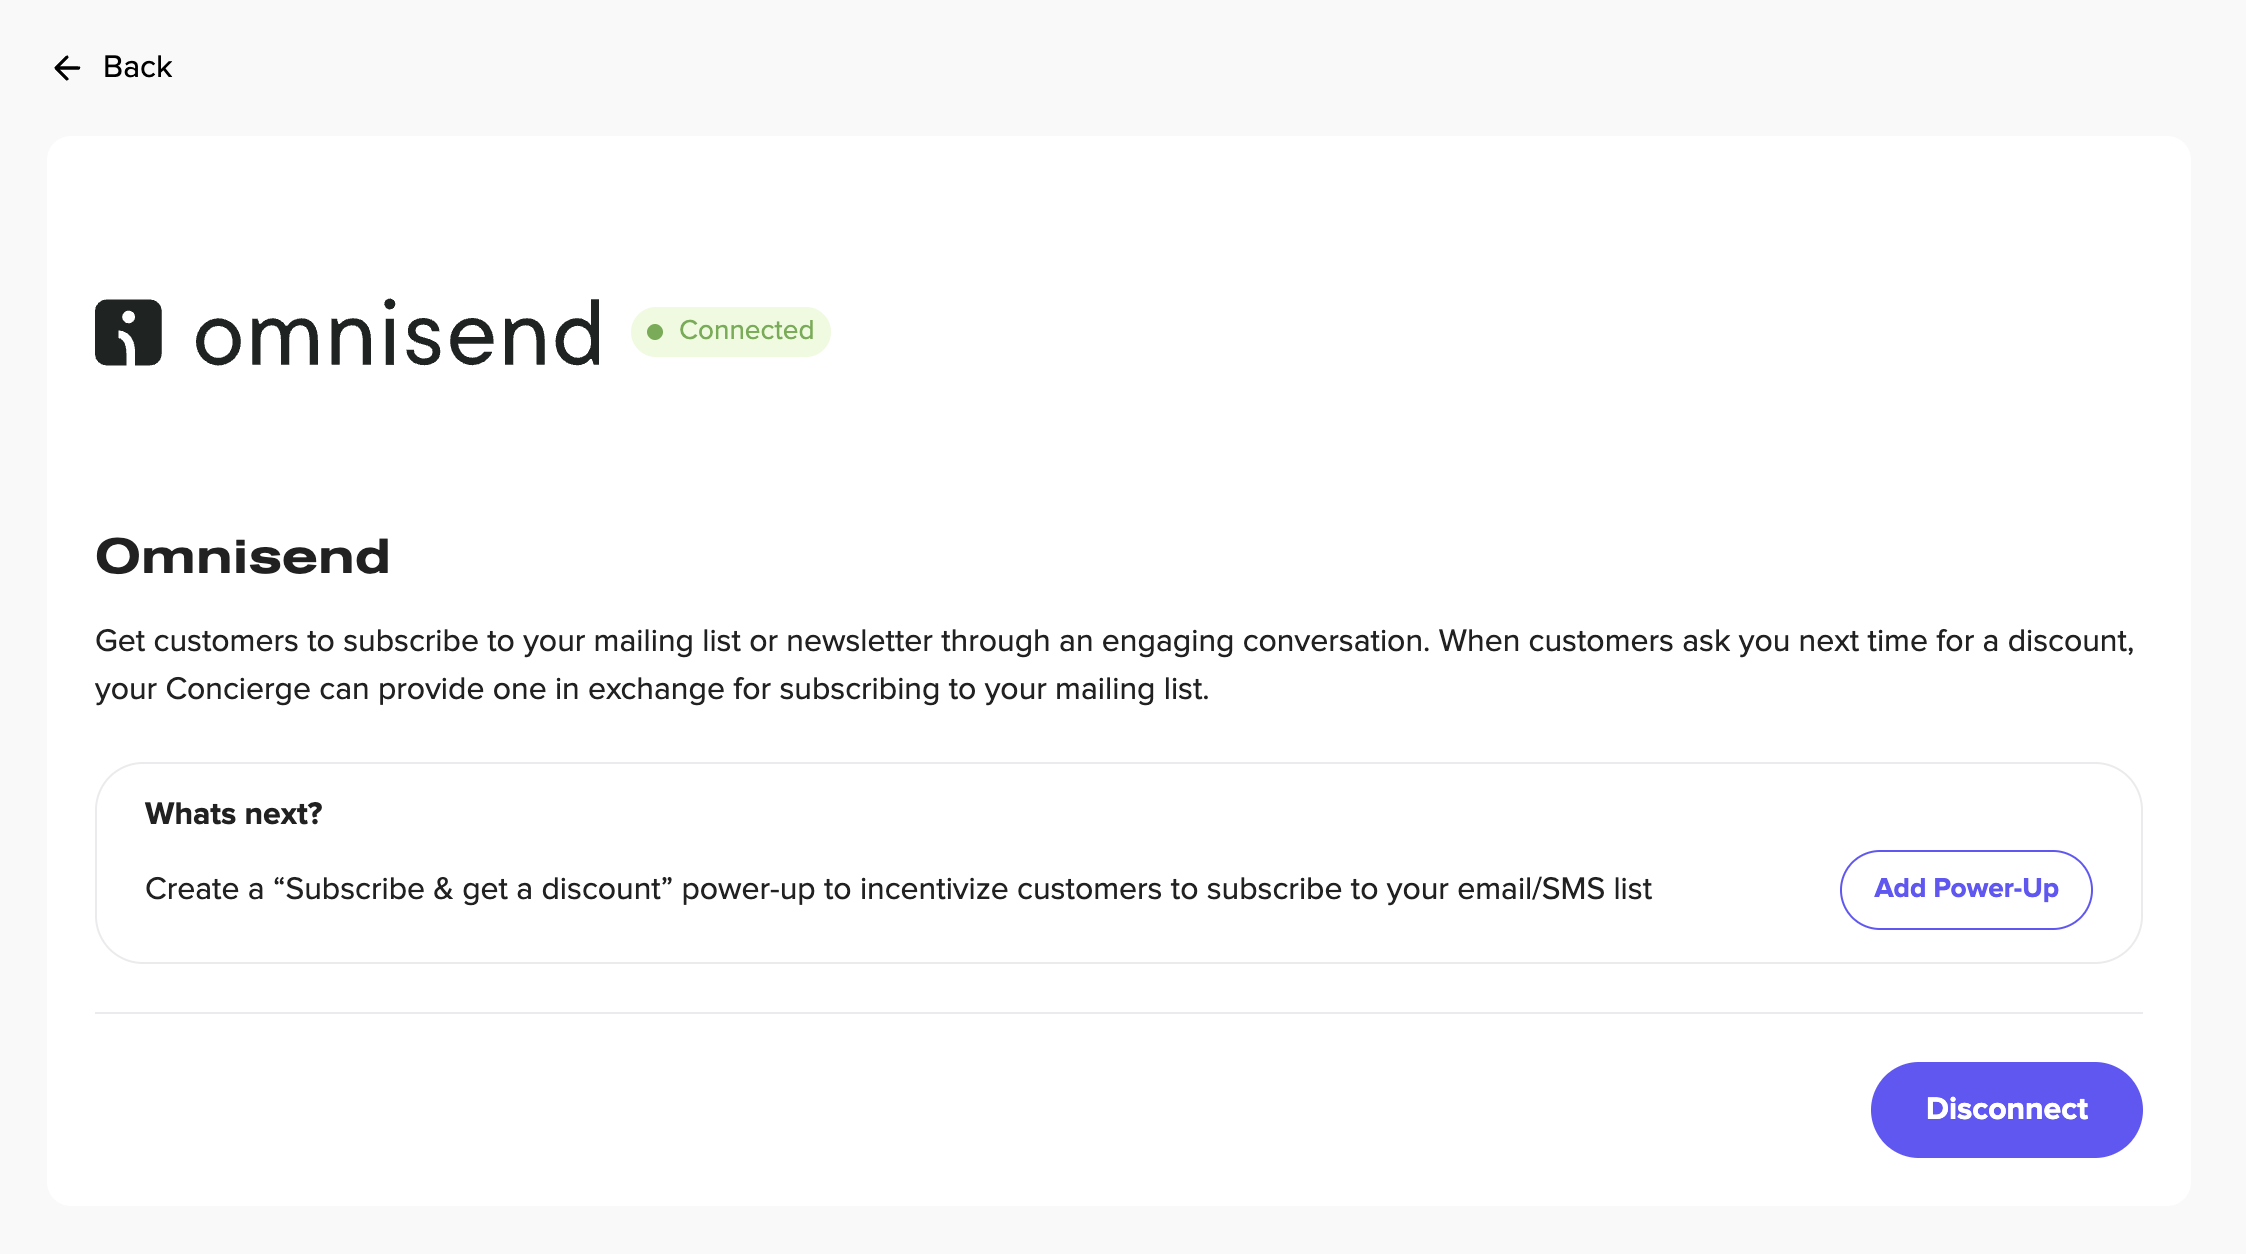Click the word "Concierge" in the description
2246x1254 pixels.
[x=238, y=689]
